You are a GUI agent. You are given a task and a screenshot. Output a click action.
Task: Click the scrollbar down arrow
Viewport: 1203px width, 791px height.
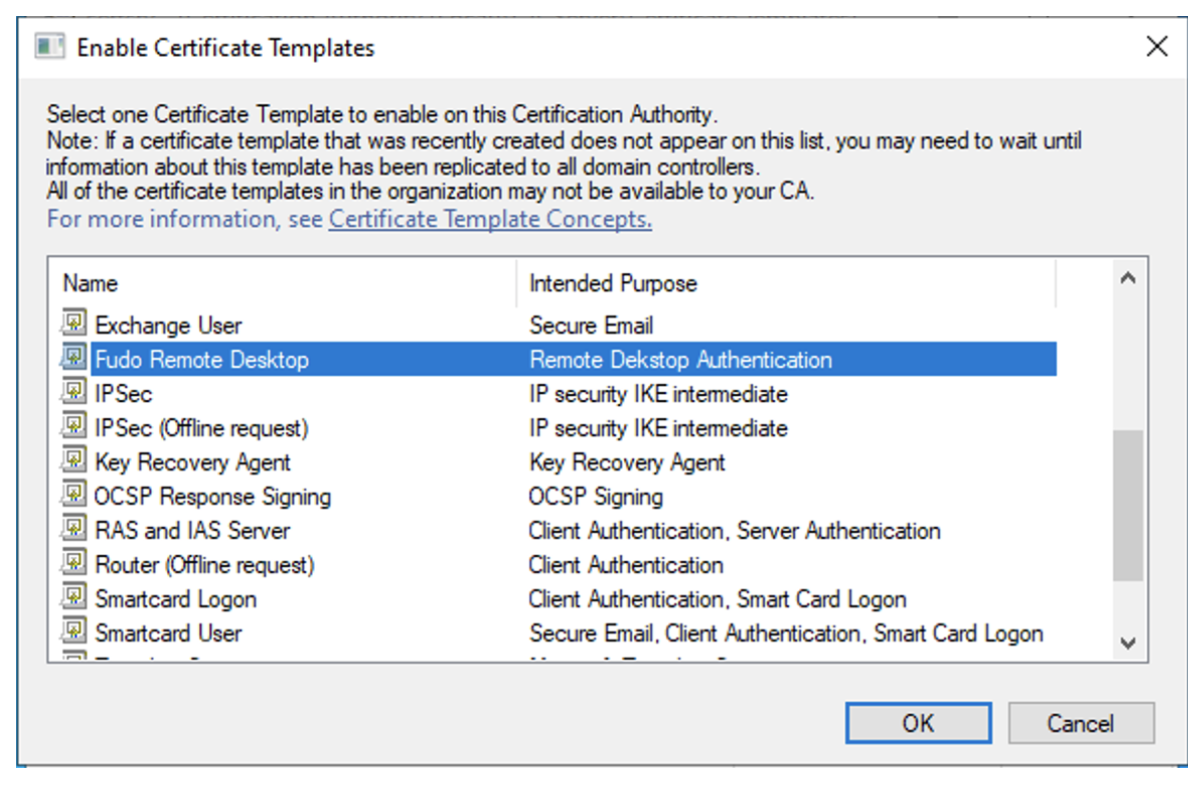coord(1129,643)
